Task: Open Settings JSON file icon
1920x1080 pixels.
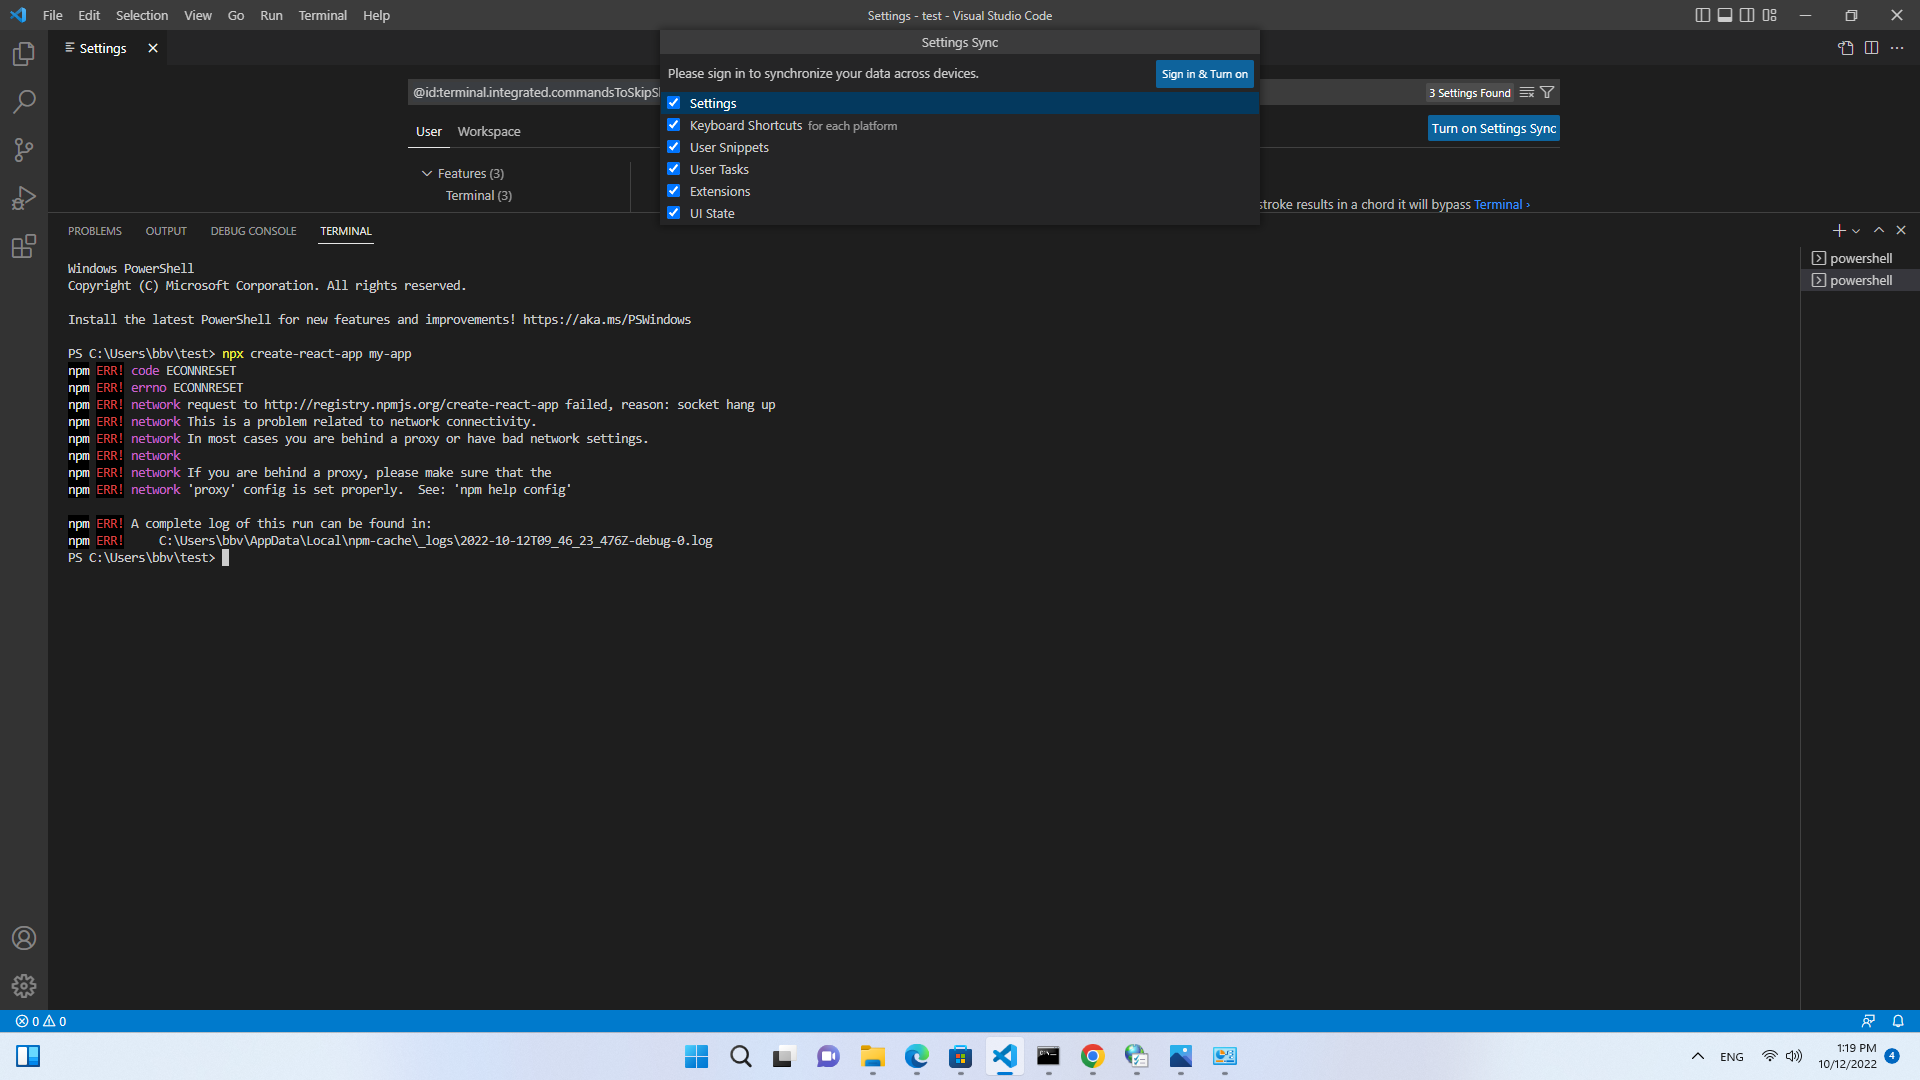Action: pyautogui.click(x=1845, y=48)
